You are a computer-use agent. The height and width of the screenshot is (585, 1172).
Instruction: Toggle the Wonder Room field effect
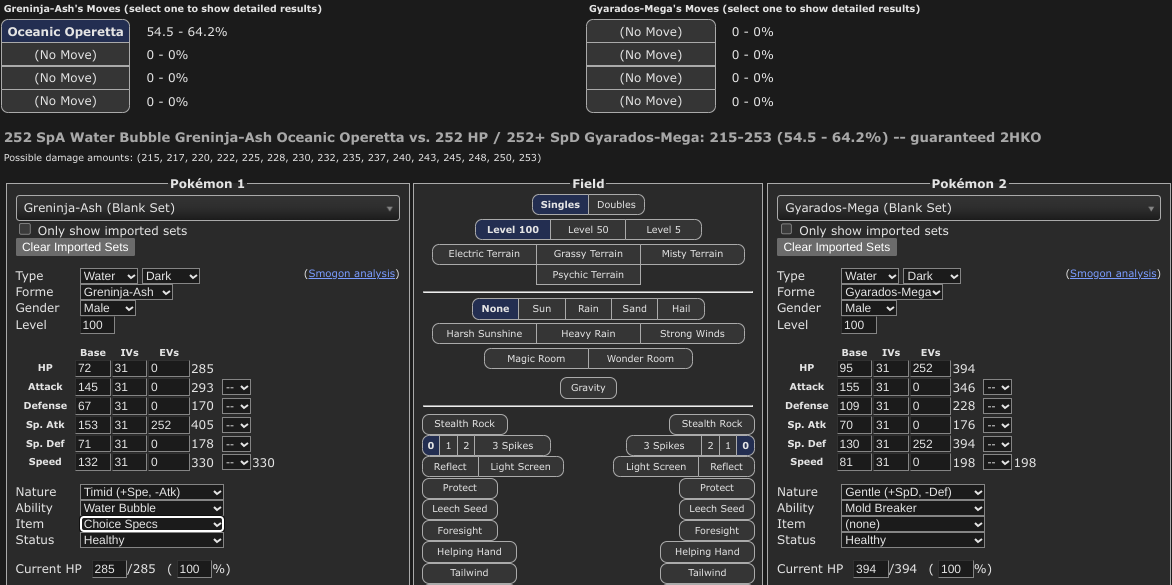pos(641,359)
